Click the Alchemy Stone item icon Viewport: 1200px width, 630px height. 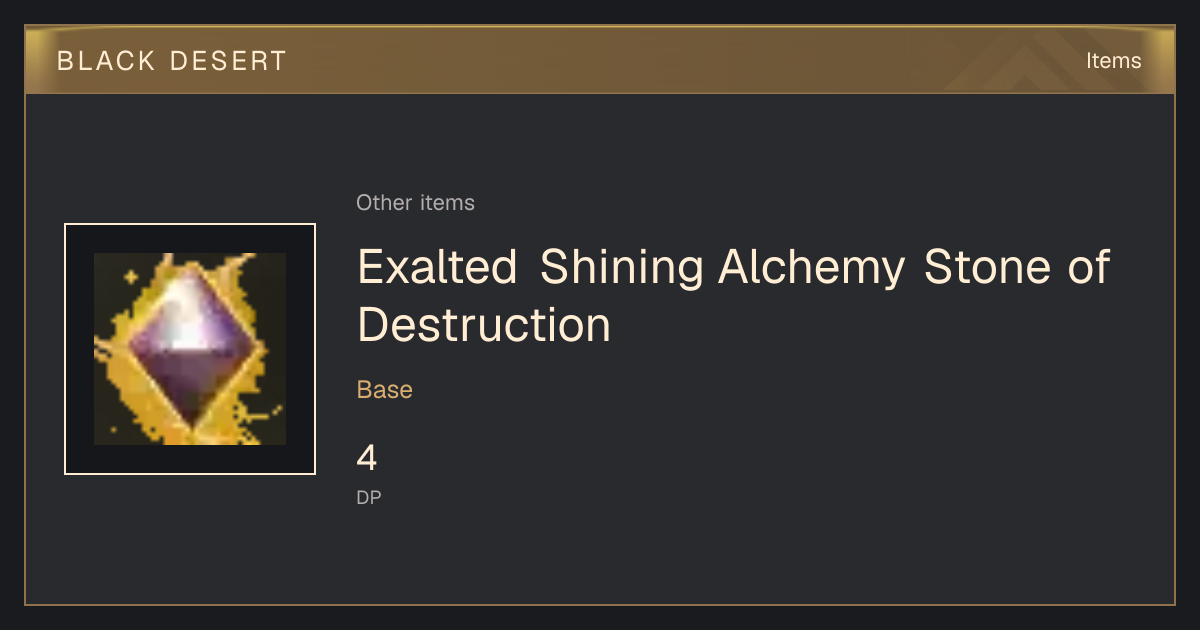tap(190, 349)
